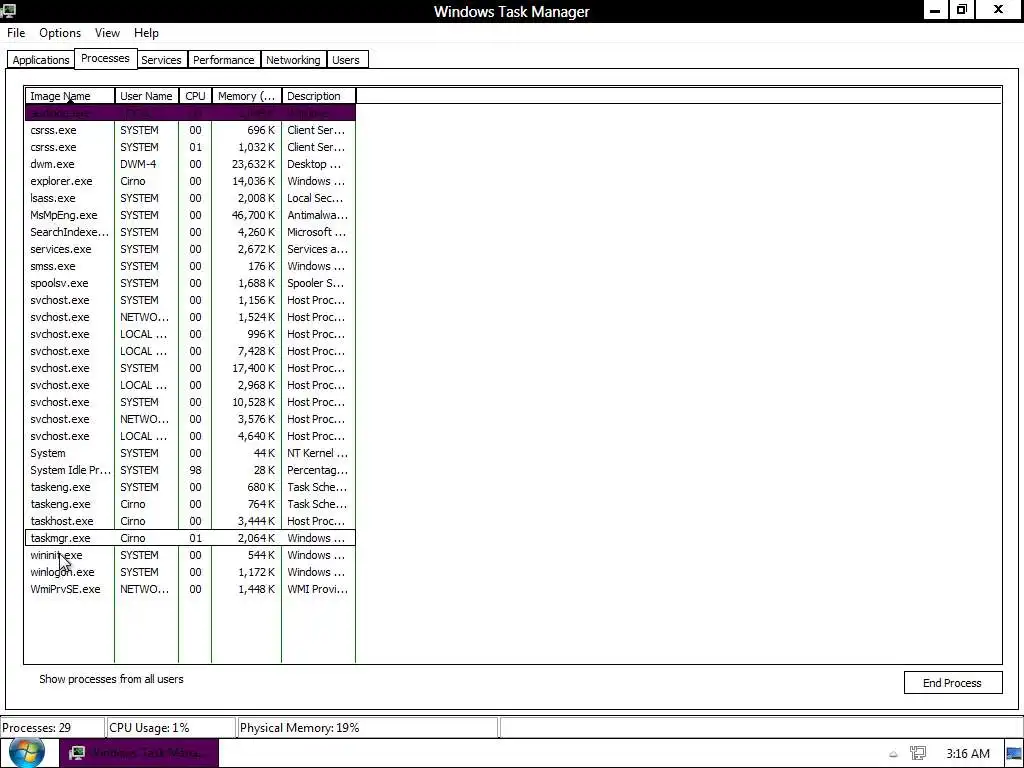Select the smss.exe process
1024x768 pixels.
[190, 266]
